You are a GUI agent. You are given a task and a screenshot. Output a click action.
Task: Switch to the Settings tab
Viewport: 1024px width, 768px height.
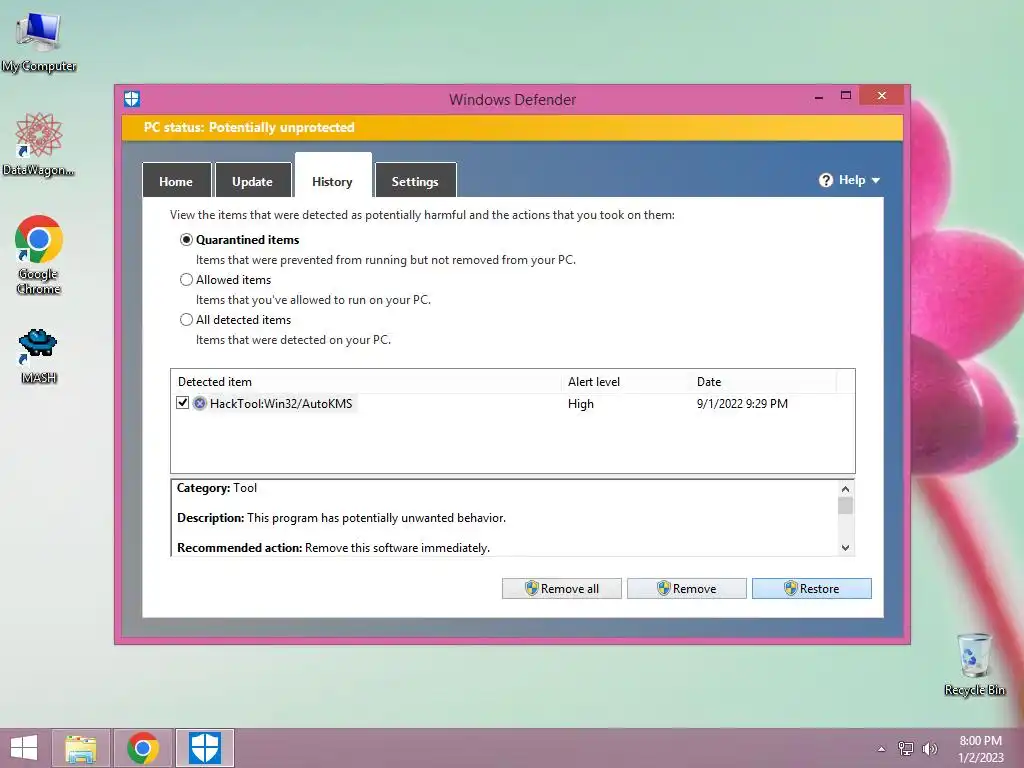pos(415,181)
